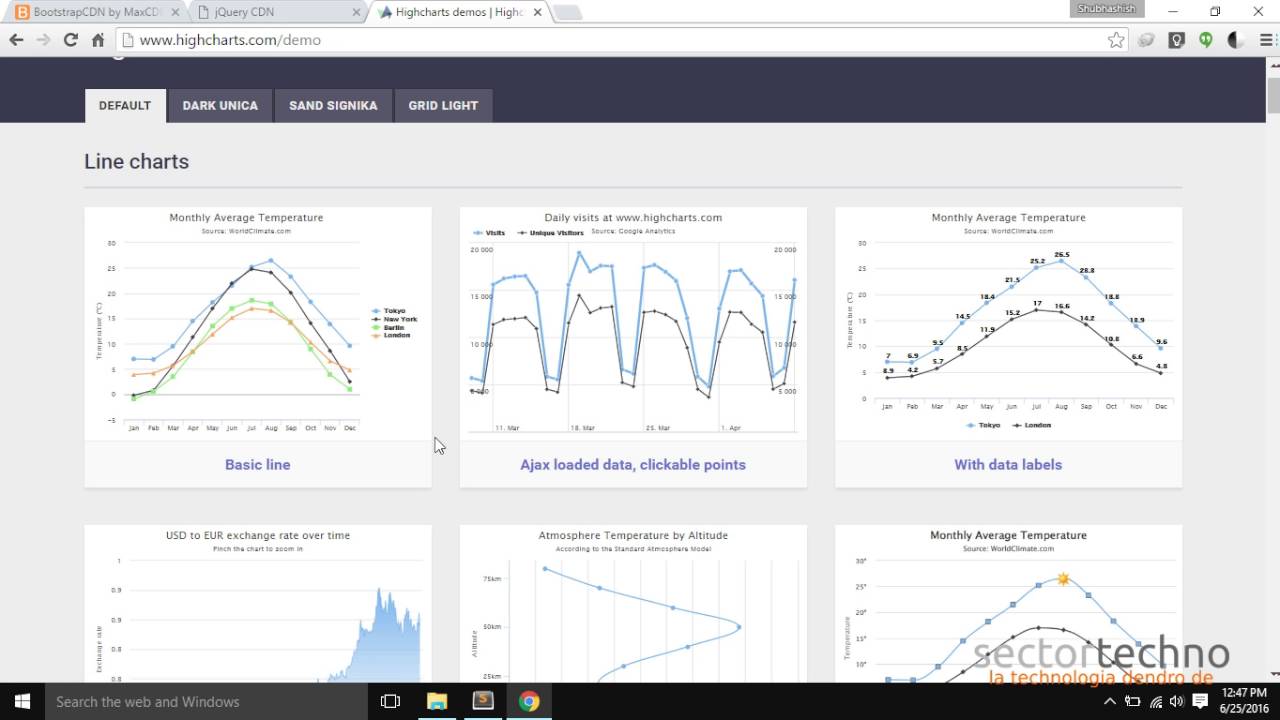The width and height of the screenshot is (1280, 720).
Task: Open the With data labels demo link
Action: (x=1008, y=464)
